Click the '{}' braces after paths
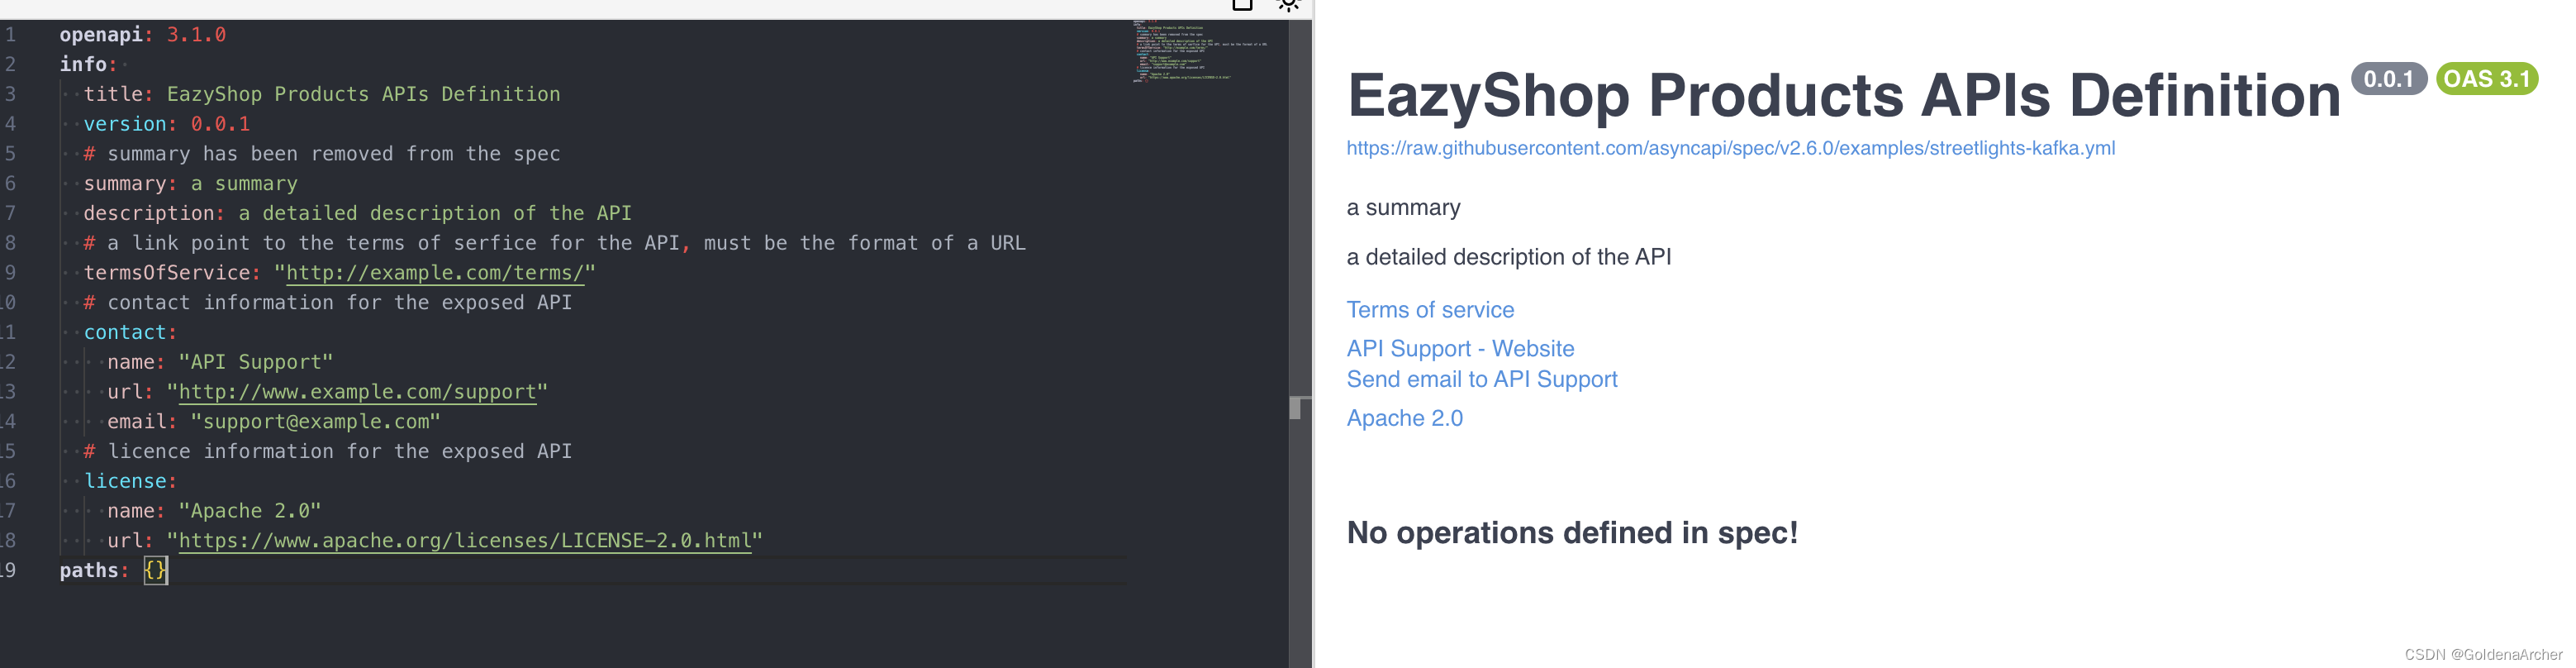Screen dimensions: 2576x668 coord(155,571)
